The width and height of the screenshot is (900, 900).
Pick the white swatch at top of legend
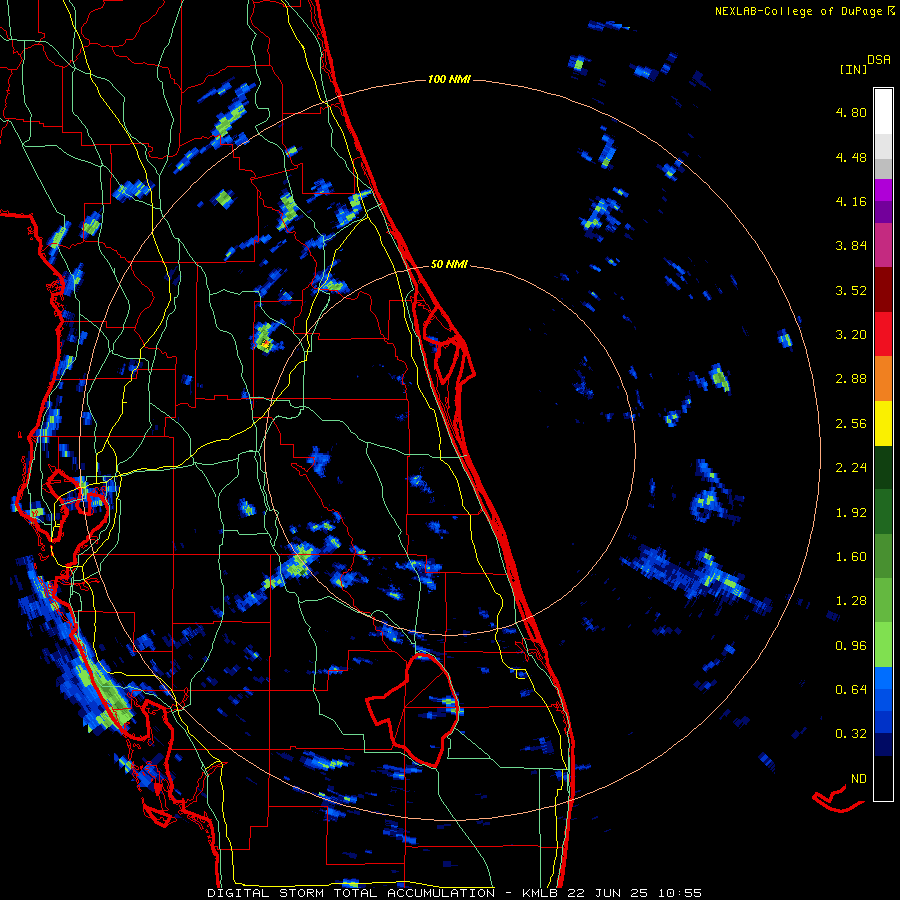point(883,111)
